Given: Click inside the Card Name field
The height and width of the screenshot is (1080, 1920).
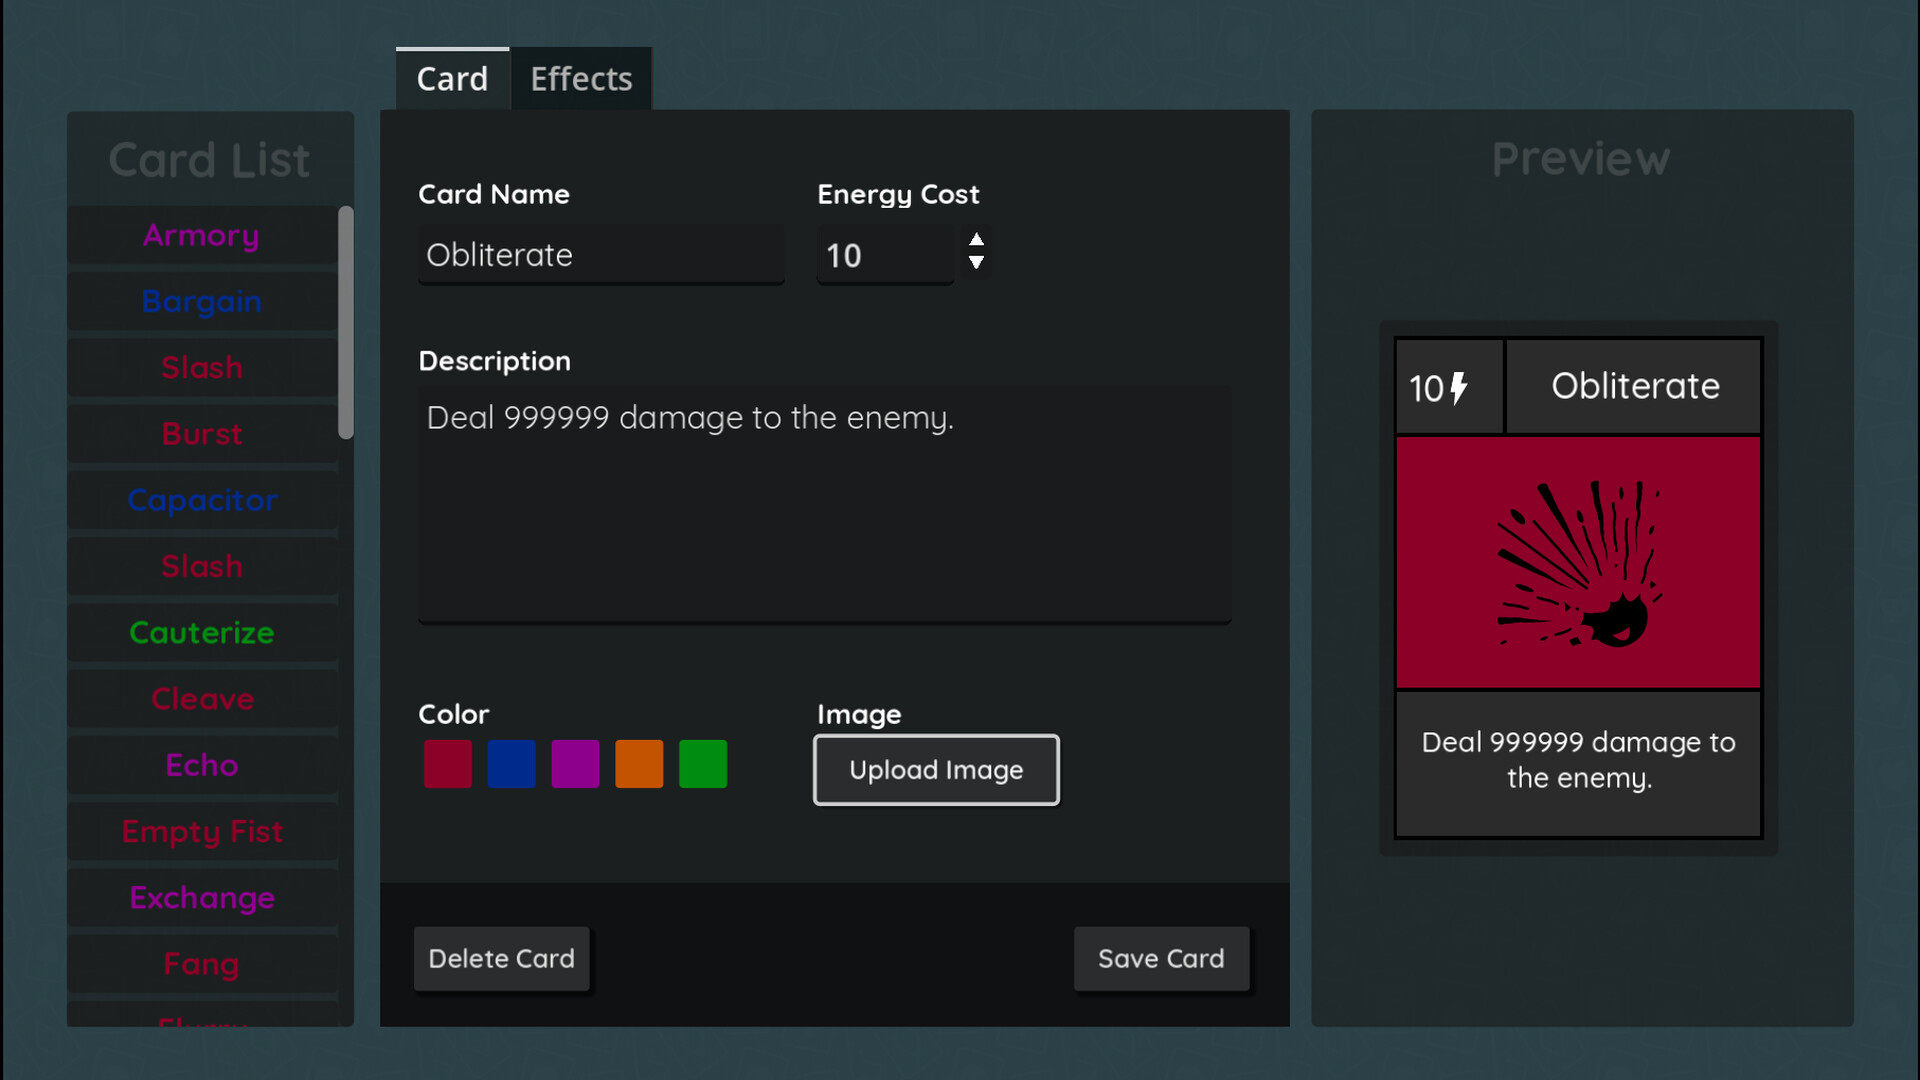Looking at the screenshot, I should (599, 255).
